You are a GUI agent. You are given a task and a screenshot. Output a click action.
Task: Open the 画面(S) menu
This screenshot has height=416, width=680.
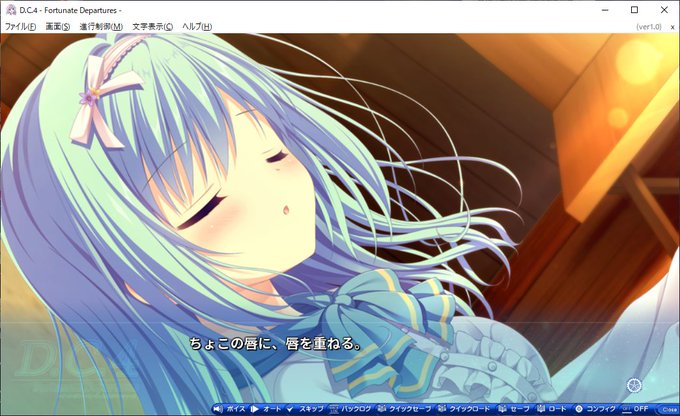(x=58, y=26)
